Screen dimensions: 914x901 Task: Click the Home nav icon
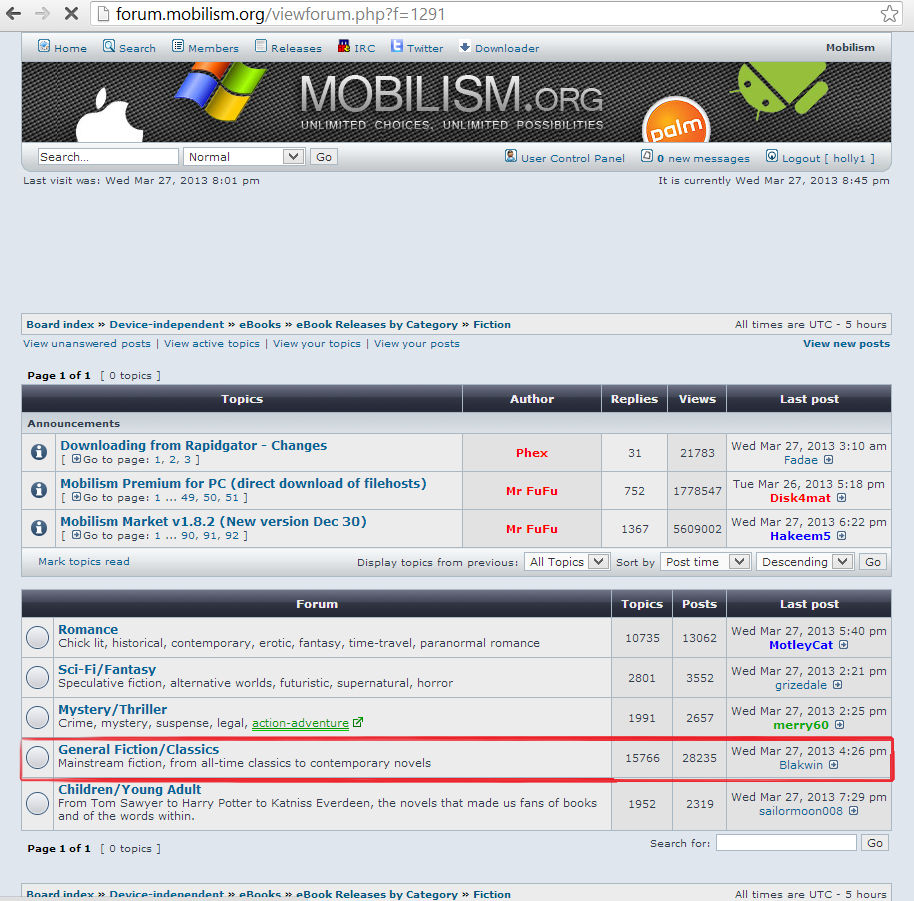click(x=44, y=46)
